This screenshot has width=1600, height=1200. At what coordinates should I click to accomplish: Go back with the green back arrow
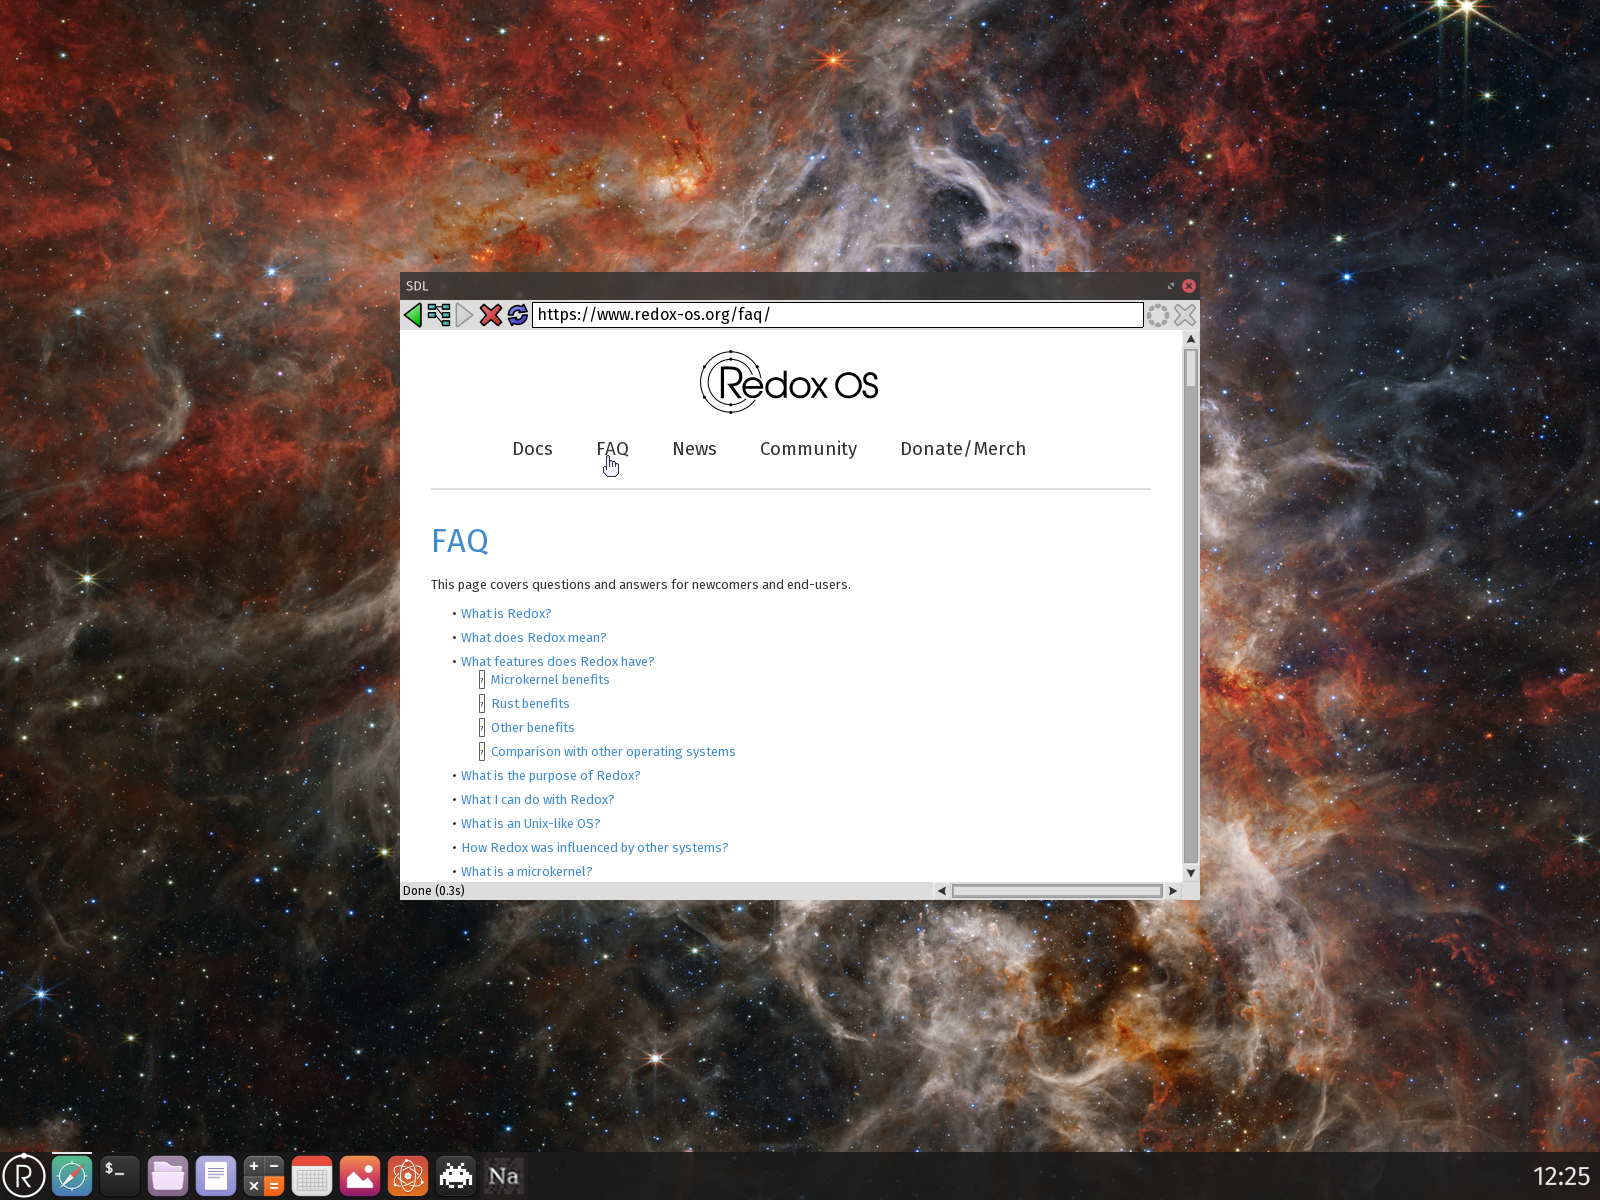(413, 315)
